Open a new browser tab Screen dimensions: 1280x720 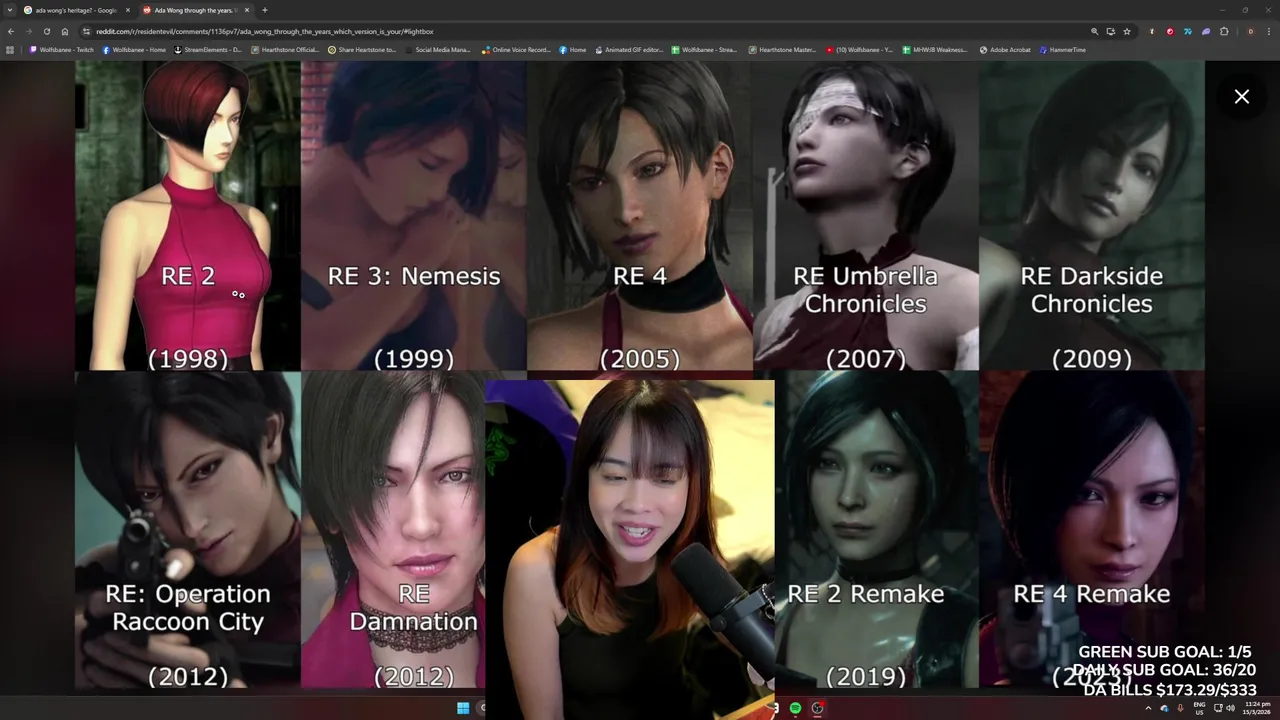point(265,10)
